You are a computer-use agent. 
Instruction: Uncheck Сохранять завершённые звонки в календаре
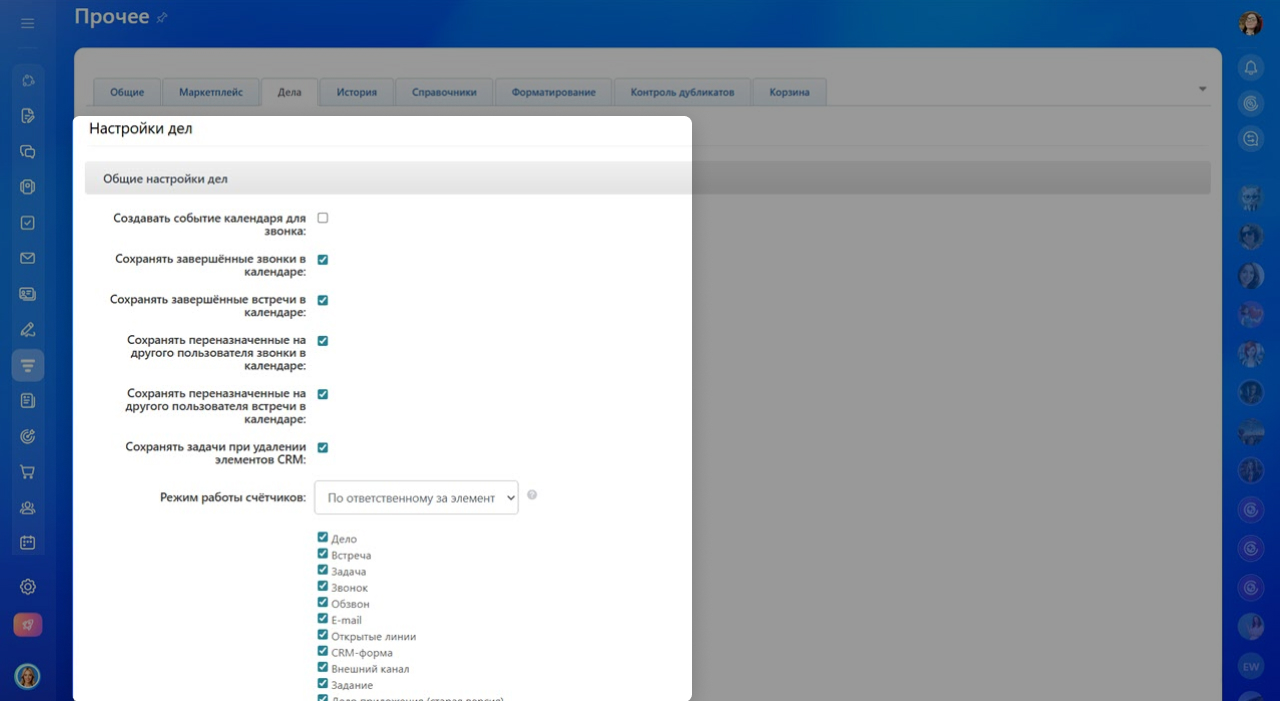323,260
